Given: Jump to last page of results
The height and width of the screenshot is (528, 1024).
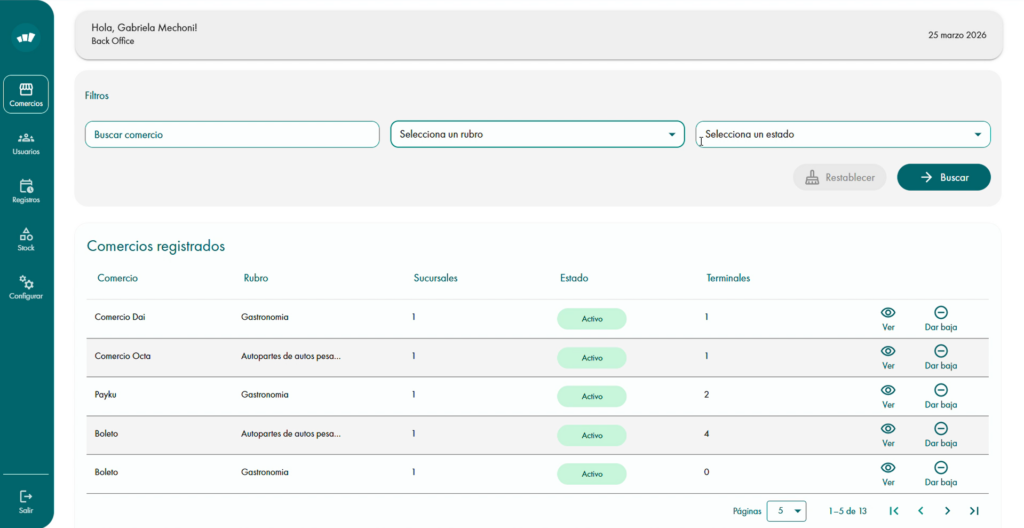Looking at the screenshot, I should 974,511.
